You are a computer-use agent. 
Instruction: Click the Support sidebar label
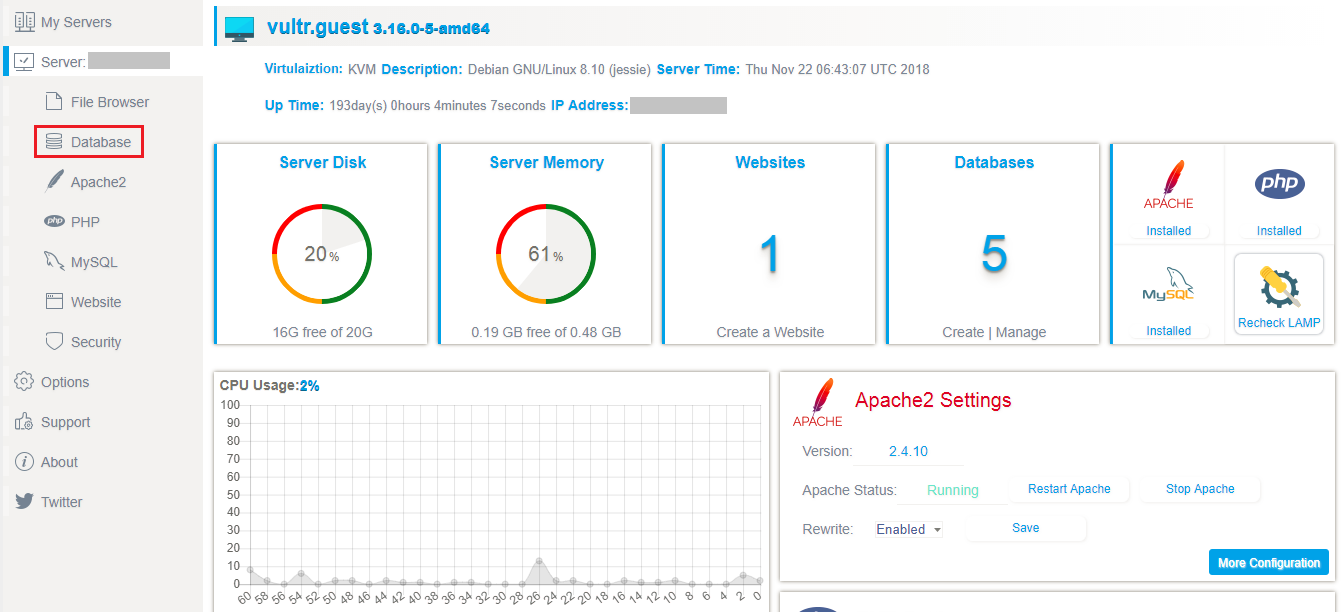[66, 422]
